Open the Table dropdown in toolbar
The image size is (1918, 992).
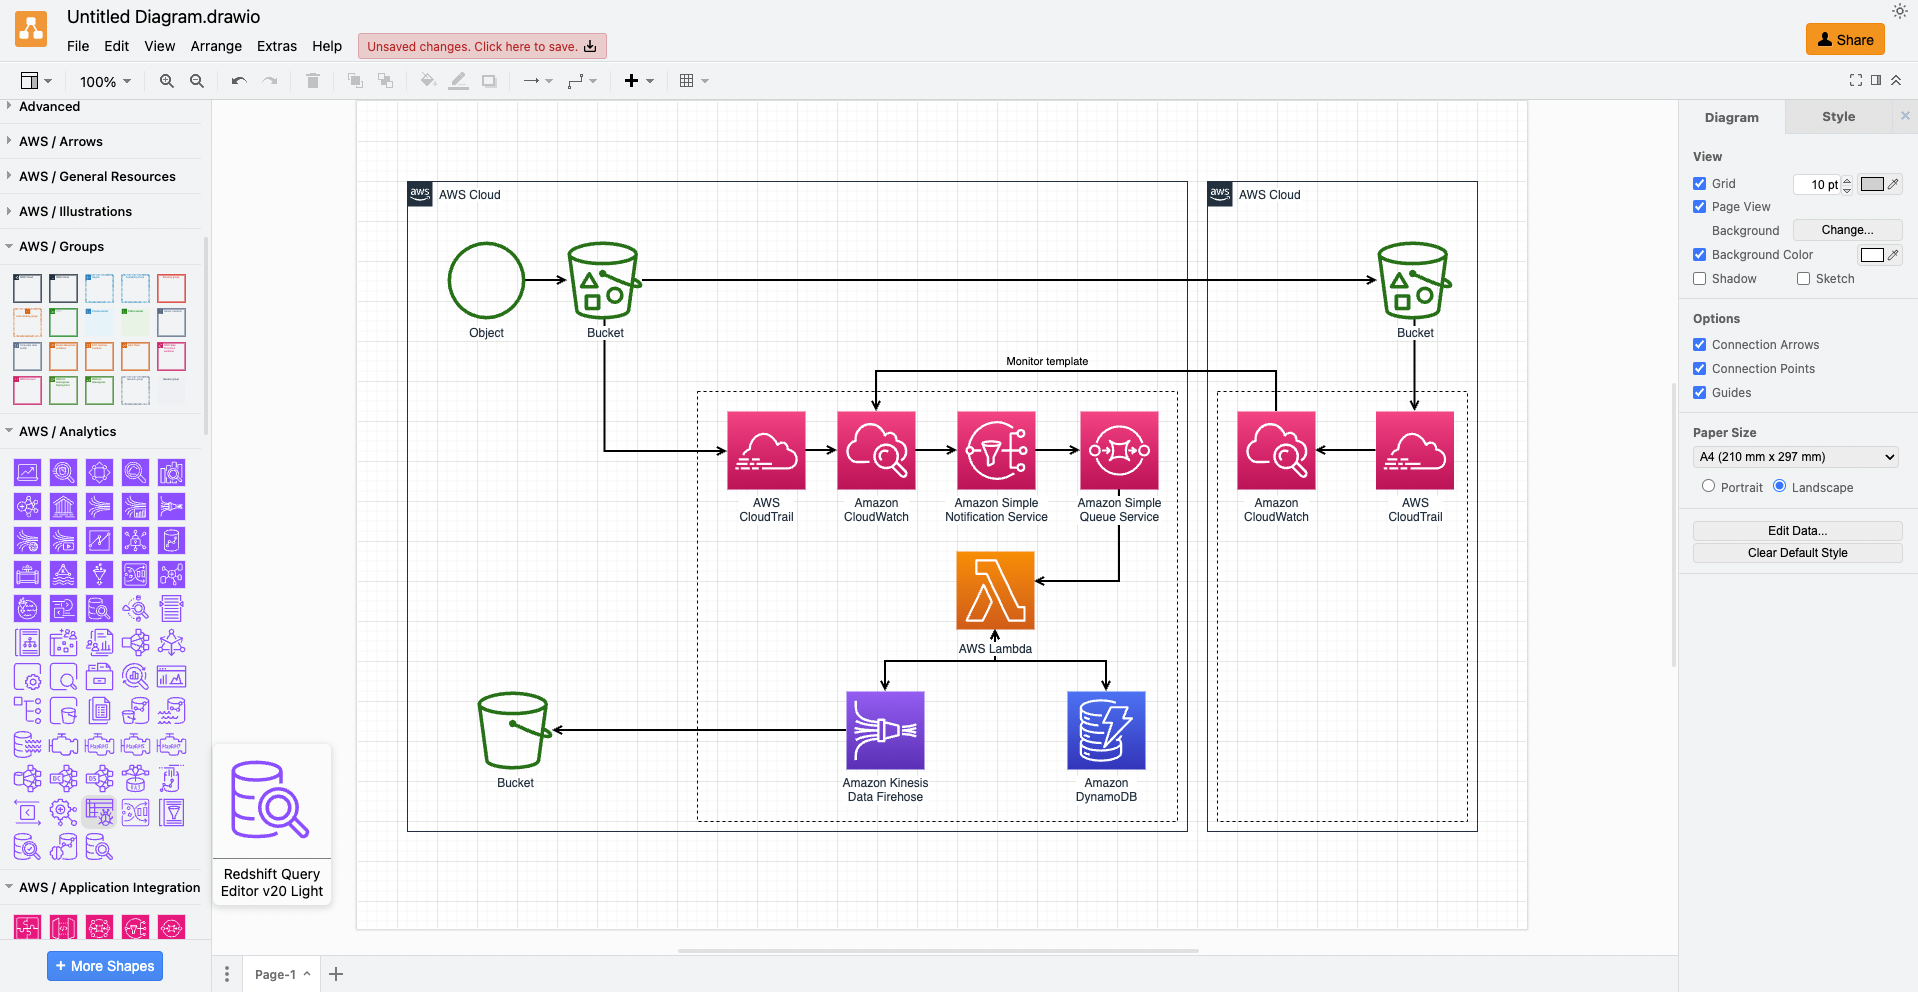[694, 81]
